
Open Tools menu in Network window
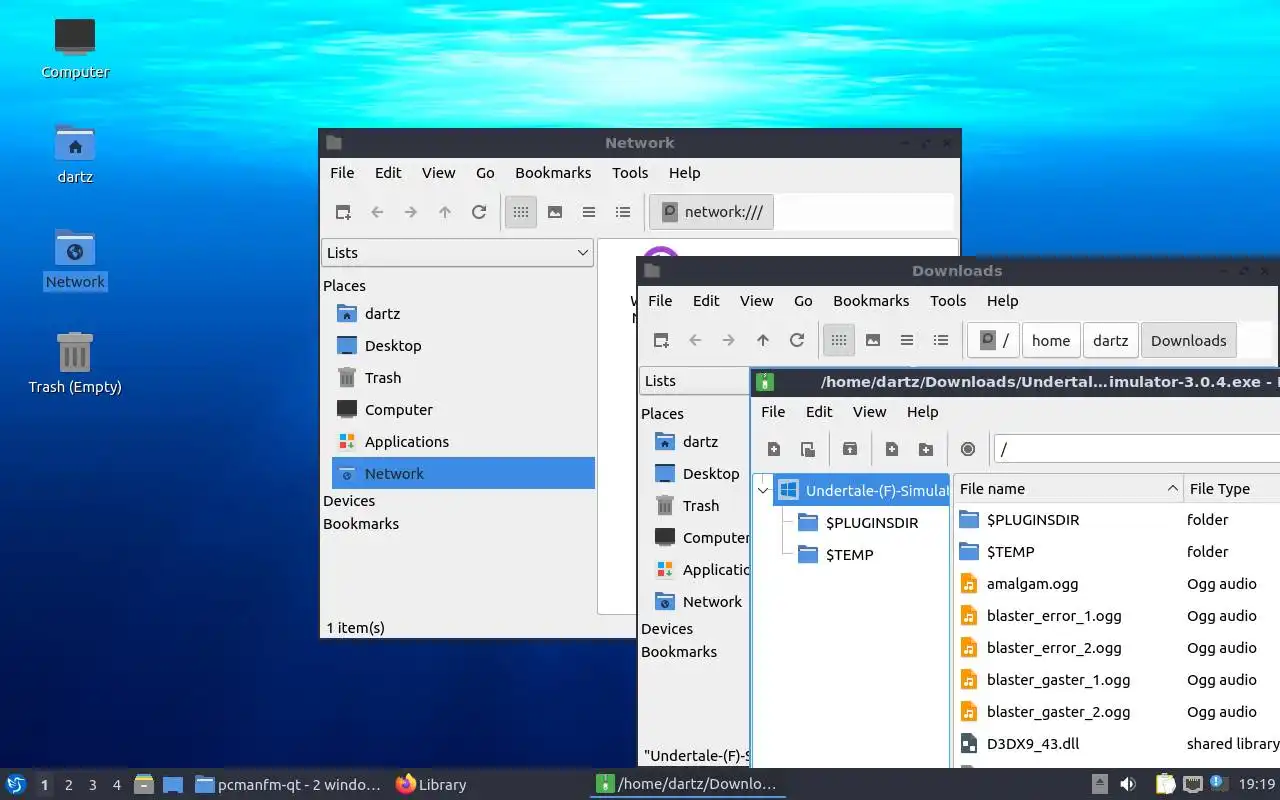(x=630, y=173)
